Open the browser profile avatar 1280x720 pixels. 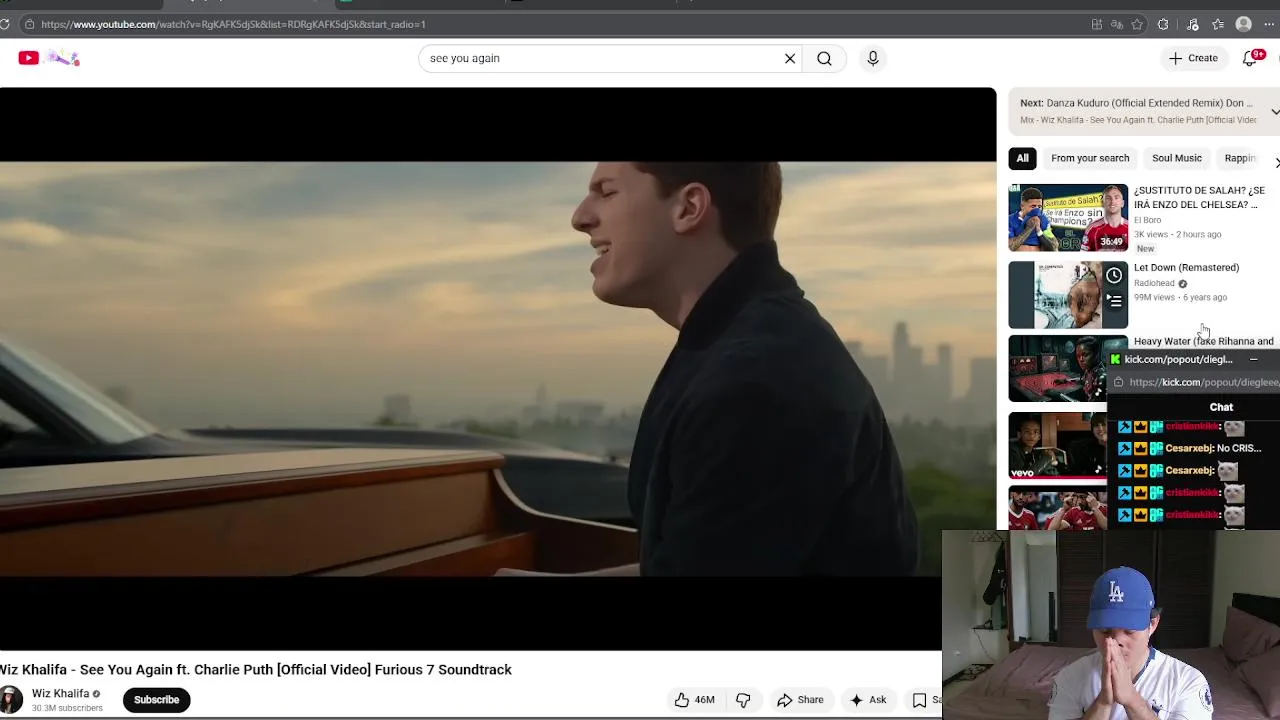1244,24
